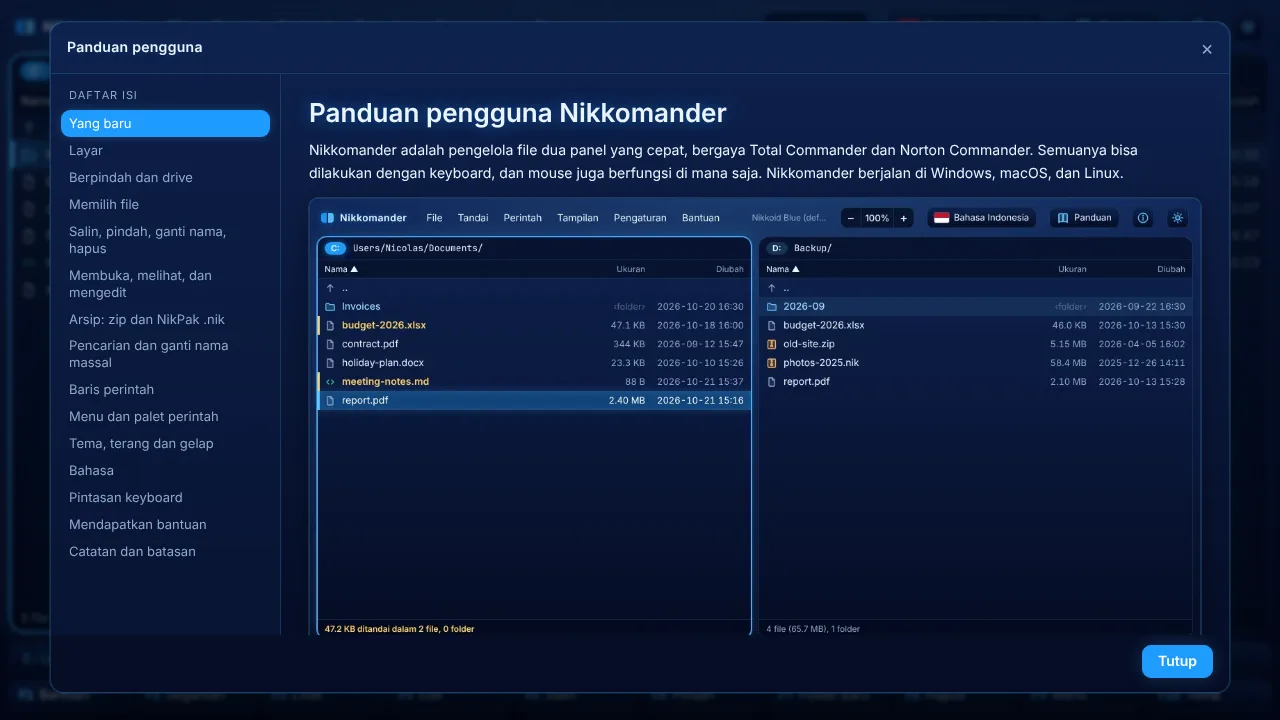This screenshot has width=1280, height=720.
Task: Open the Bahasa Indonesia language selector
Action: (981, 218)
